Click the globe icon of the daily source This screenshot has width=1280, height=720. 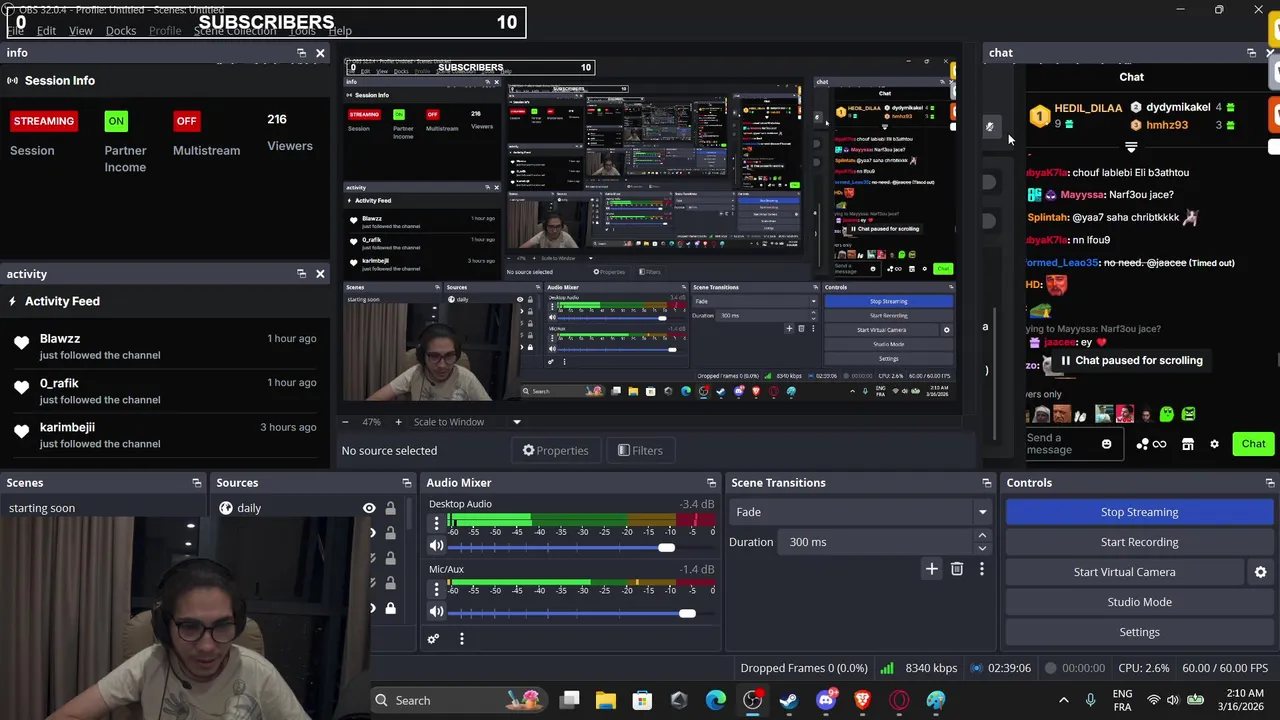tap(226, 508)
